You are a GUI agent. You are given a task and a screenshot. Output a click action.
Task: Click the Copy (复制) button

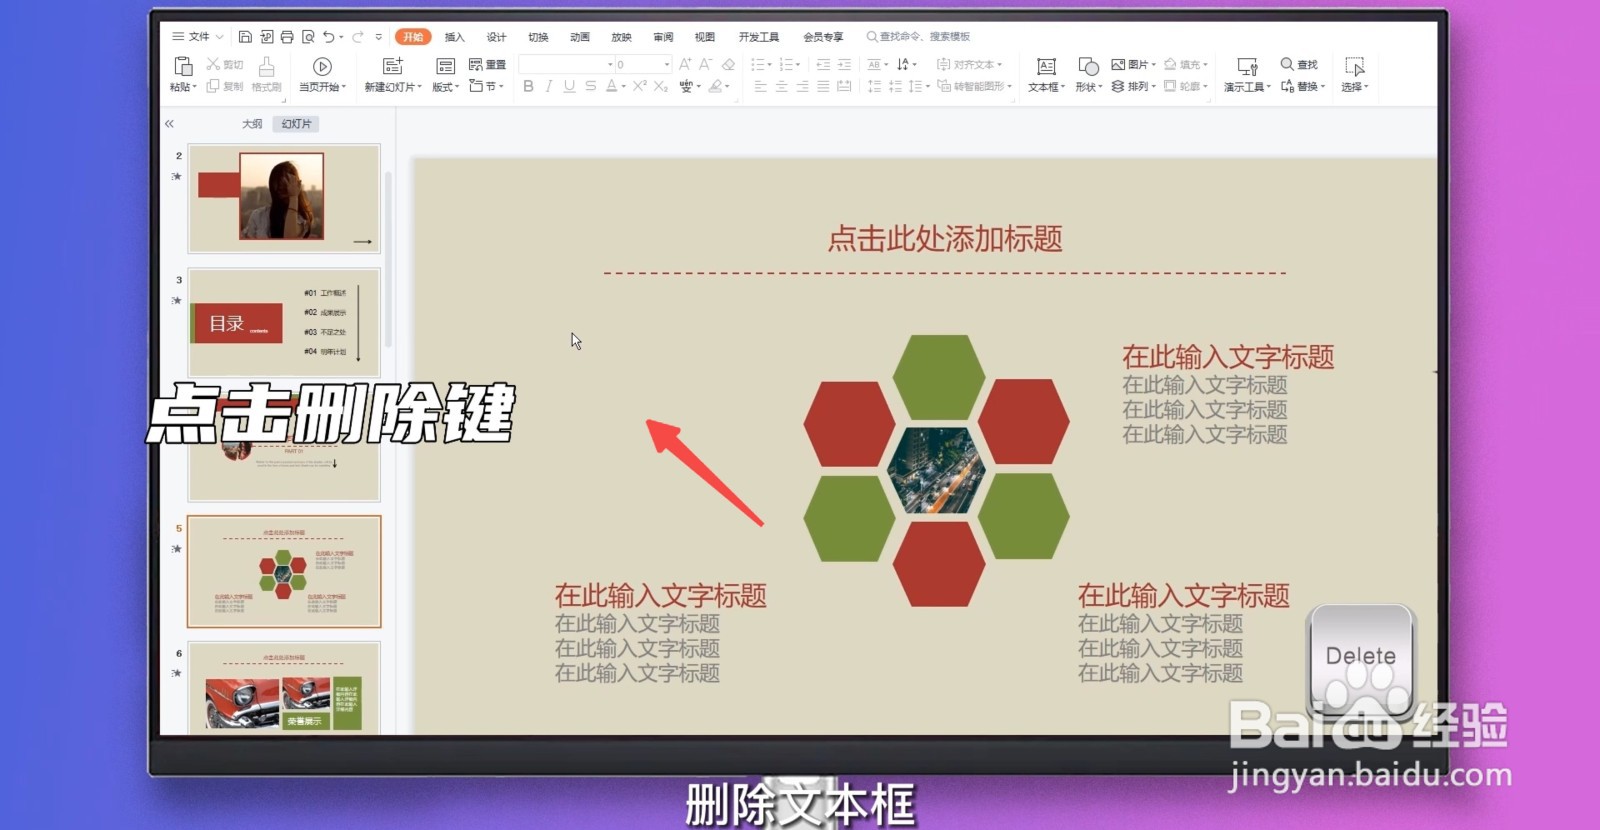pos(225,86)
